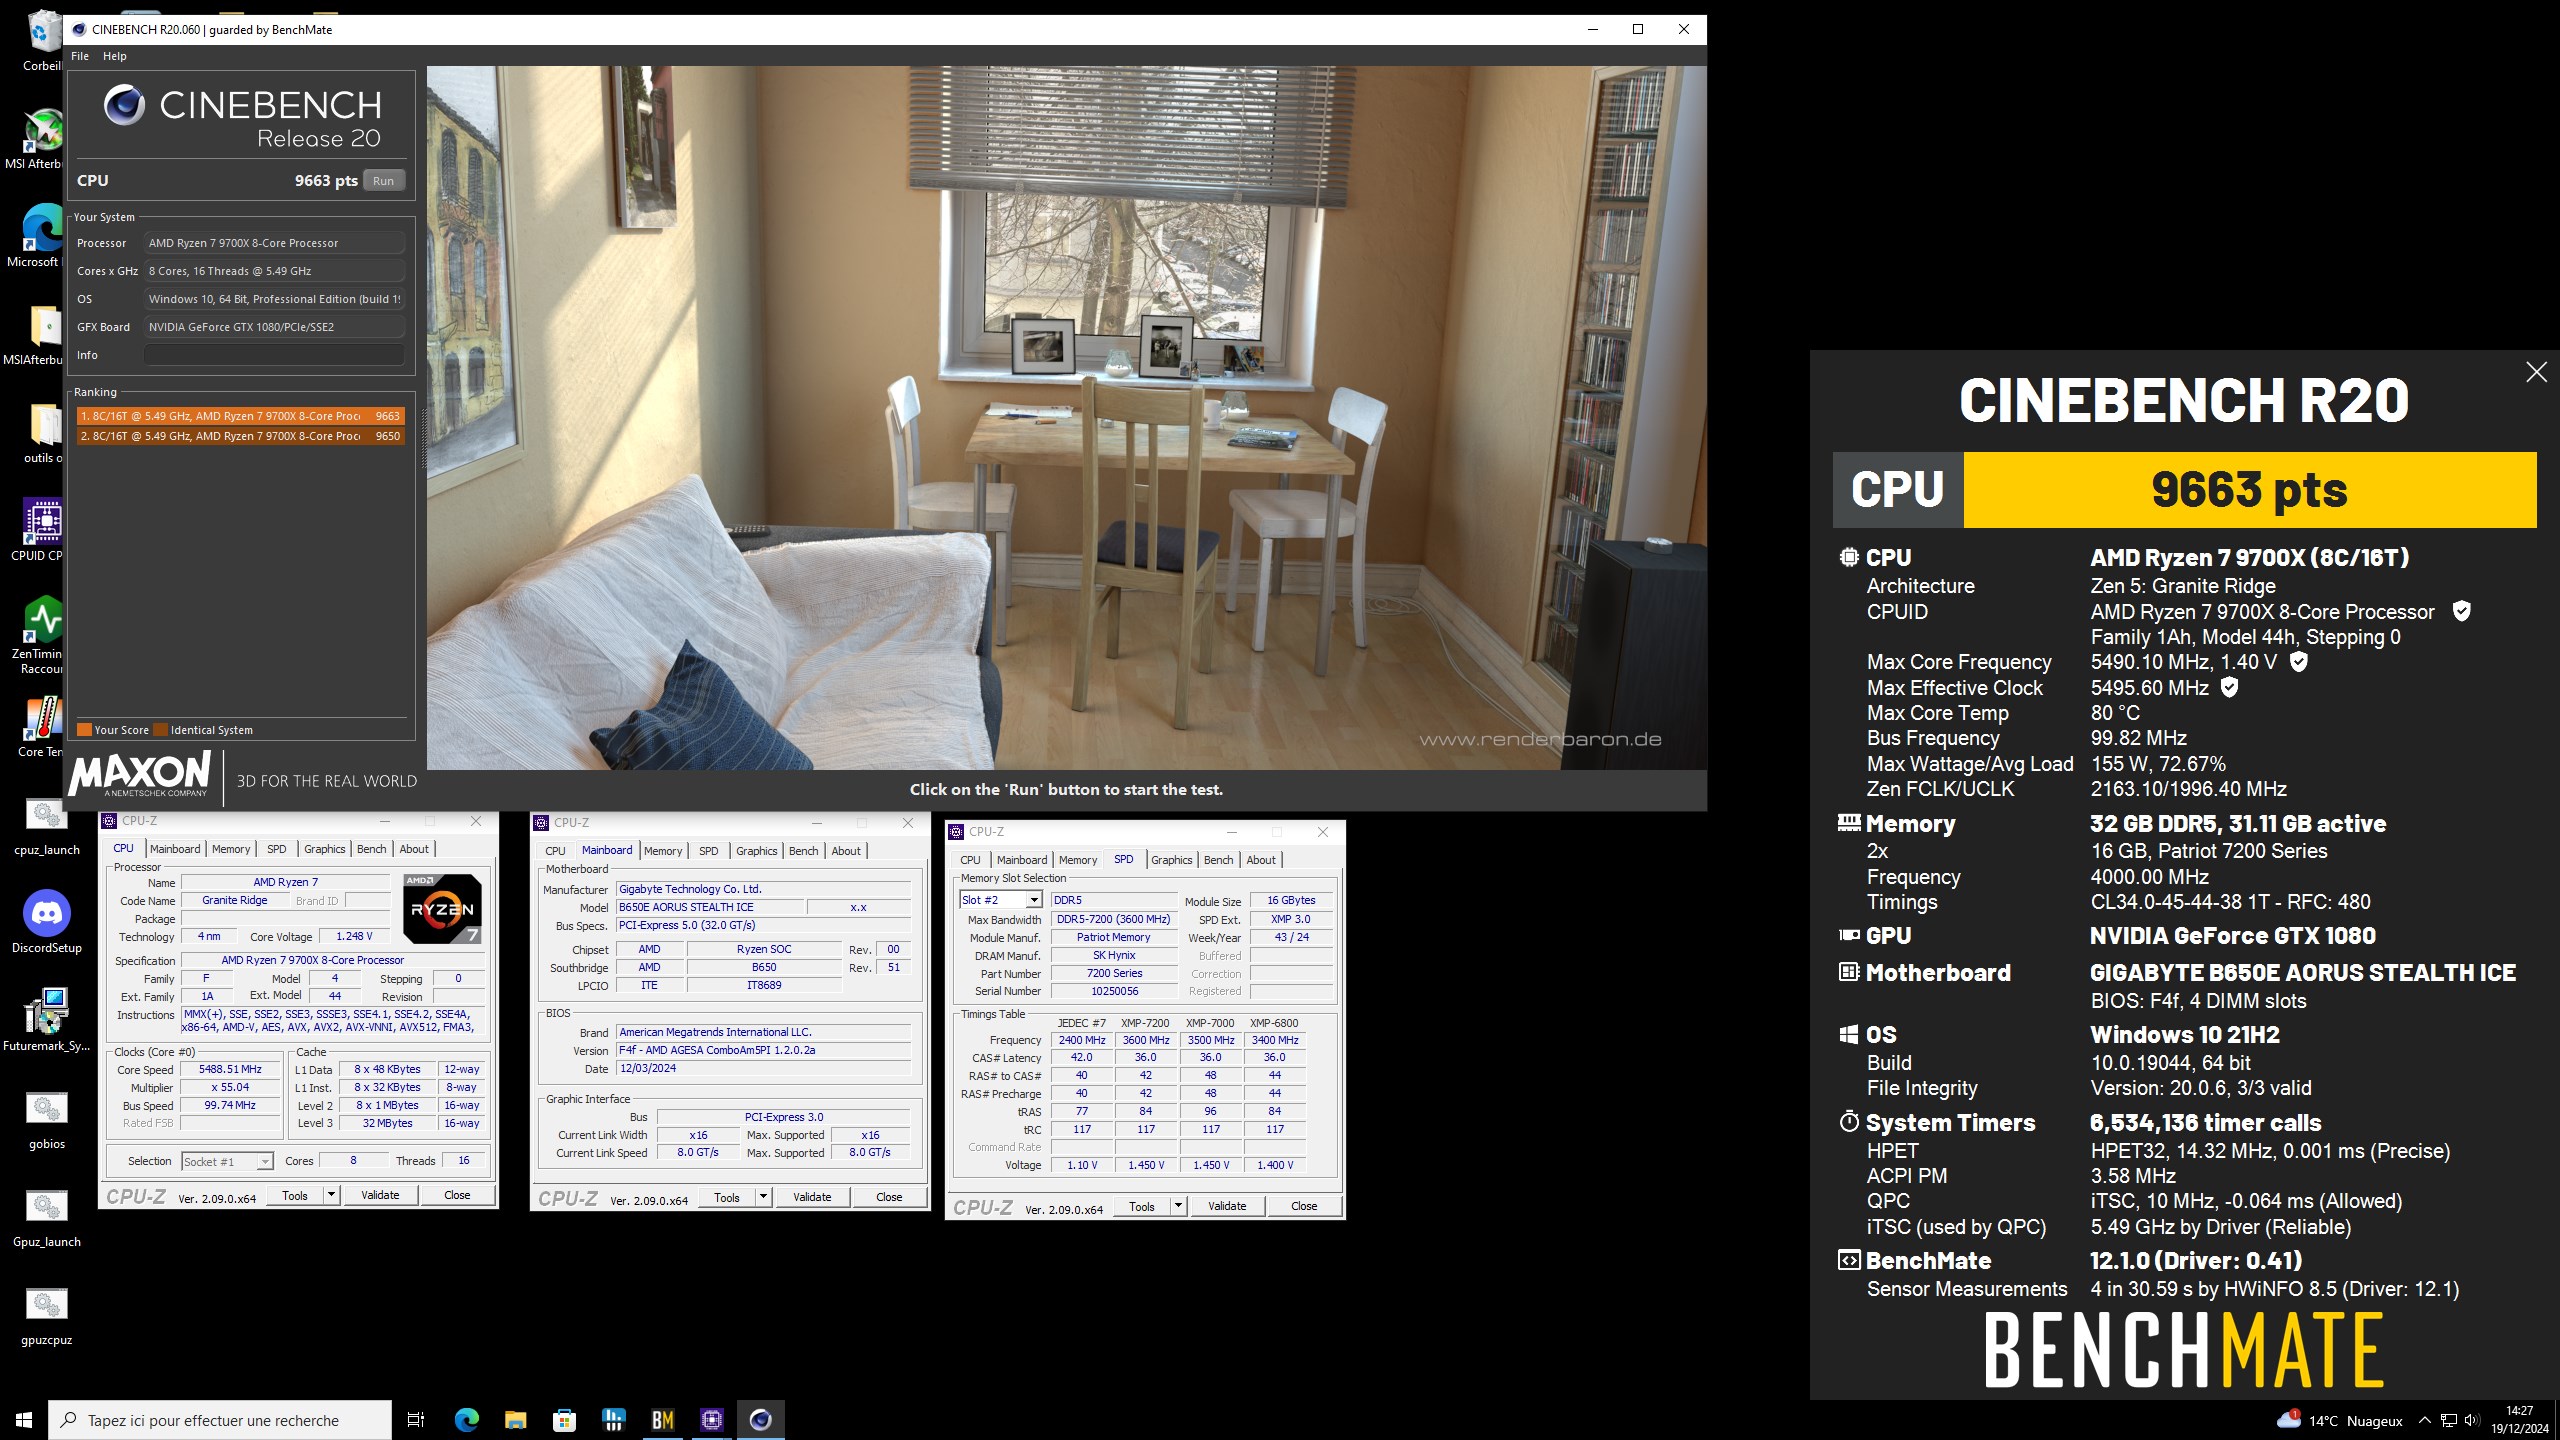Run the Cinebench CPU test
This screenshot has width=2560, height=1440.
click(x=384, y=181)
